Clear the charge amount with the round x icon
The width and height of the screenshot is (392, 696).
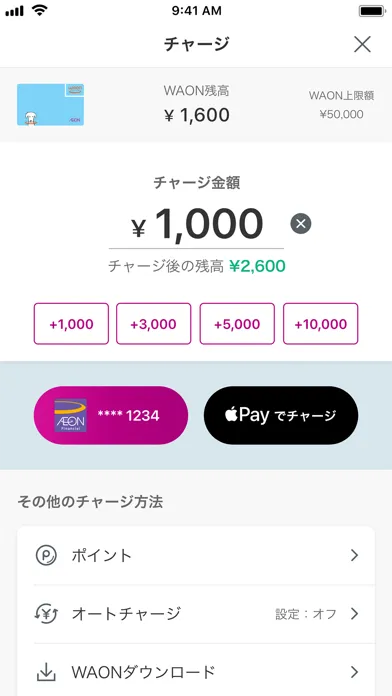pos(301,224)
